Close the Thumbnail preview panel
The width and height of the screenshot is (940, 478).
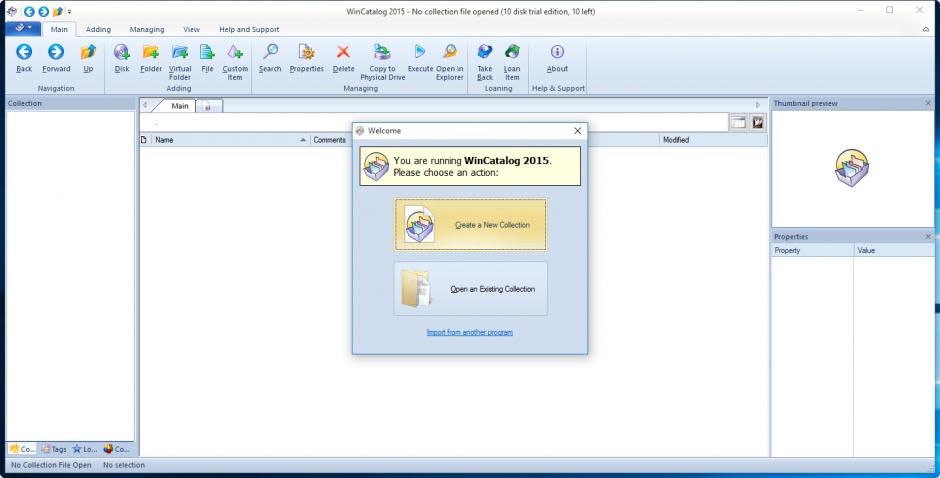point(928,104)
